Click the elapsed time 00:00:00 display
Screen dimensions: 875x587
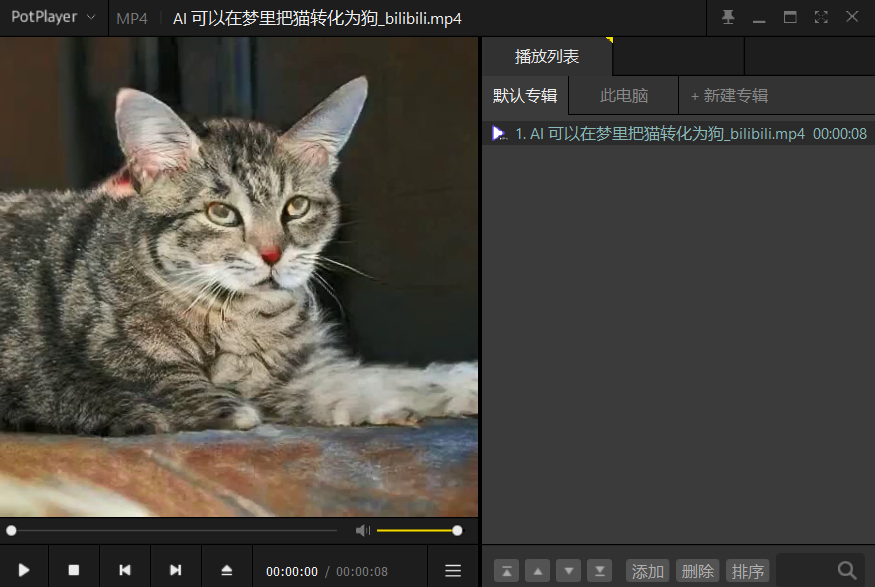pyautogui.click(x=292, y=571)
